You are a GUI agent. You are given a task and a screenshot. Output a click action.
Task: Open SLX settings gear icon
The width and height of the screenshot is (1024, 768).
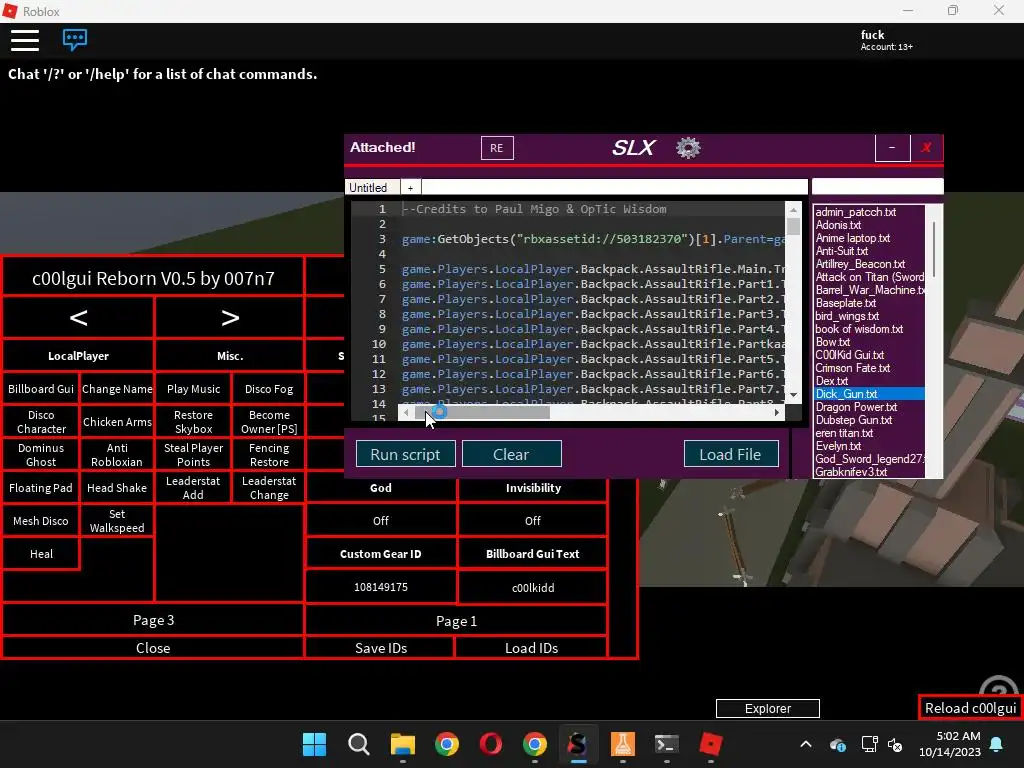688,148
